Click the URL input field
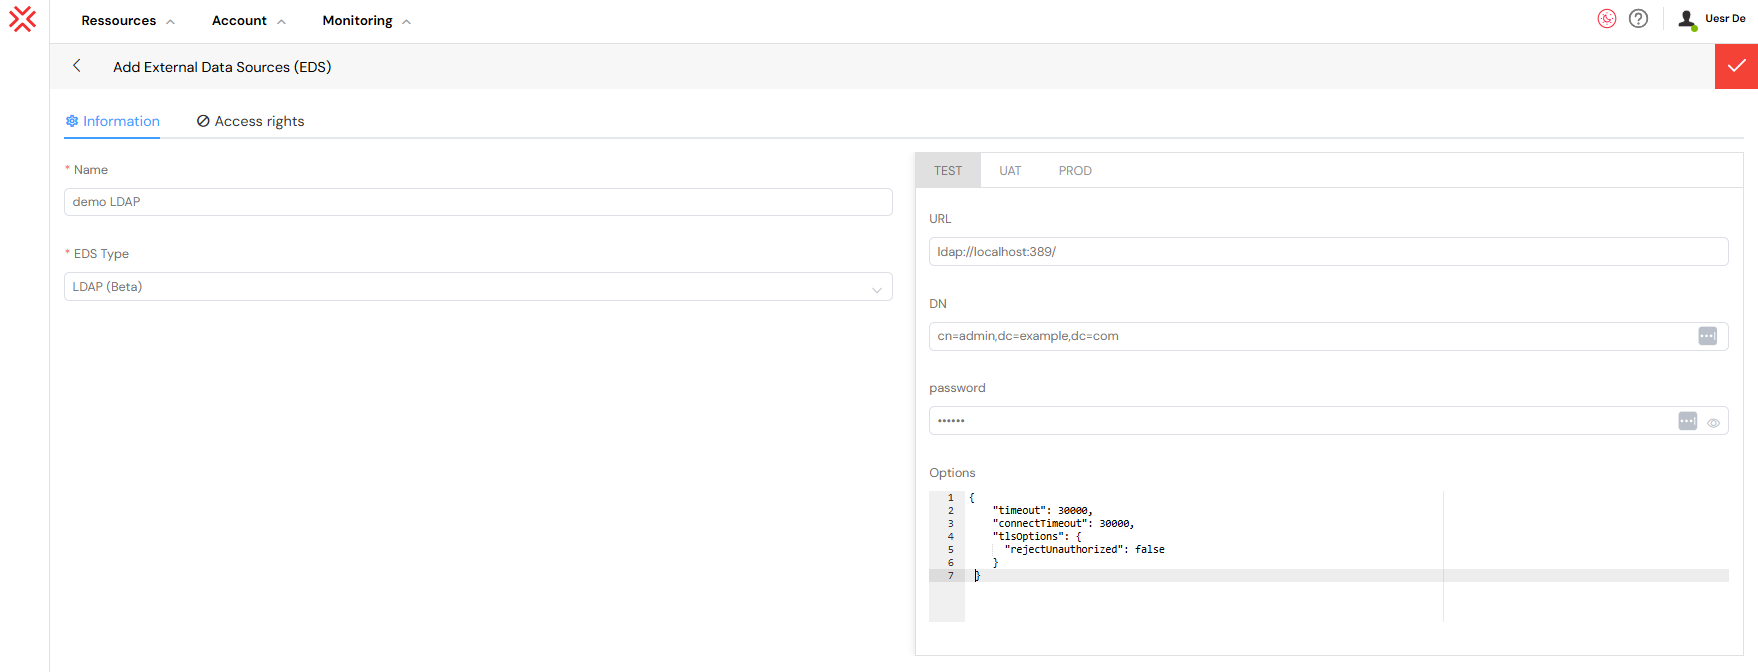Screen dimensions: 1758x672 [1328, 252]
